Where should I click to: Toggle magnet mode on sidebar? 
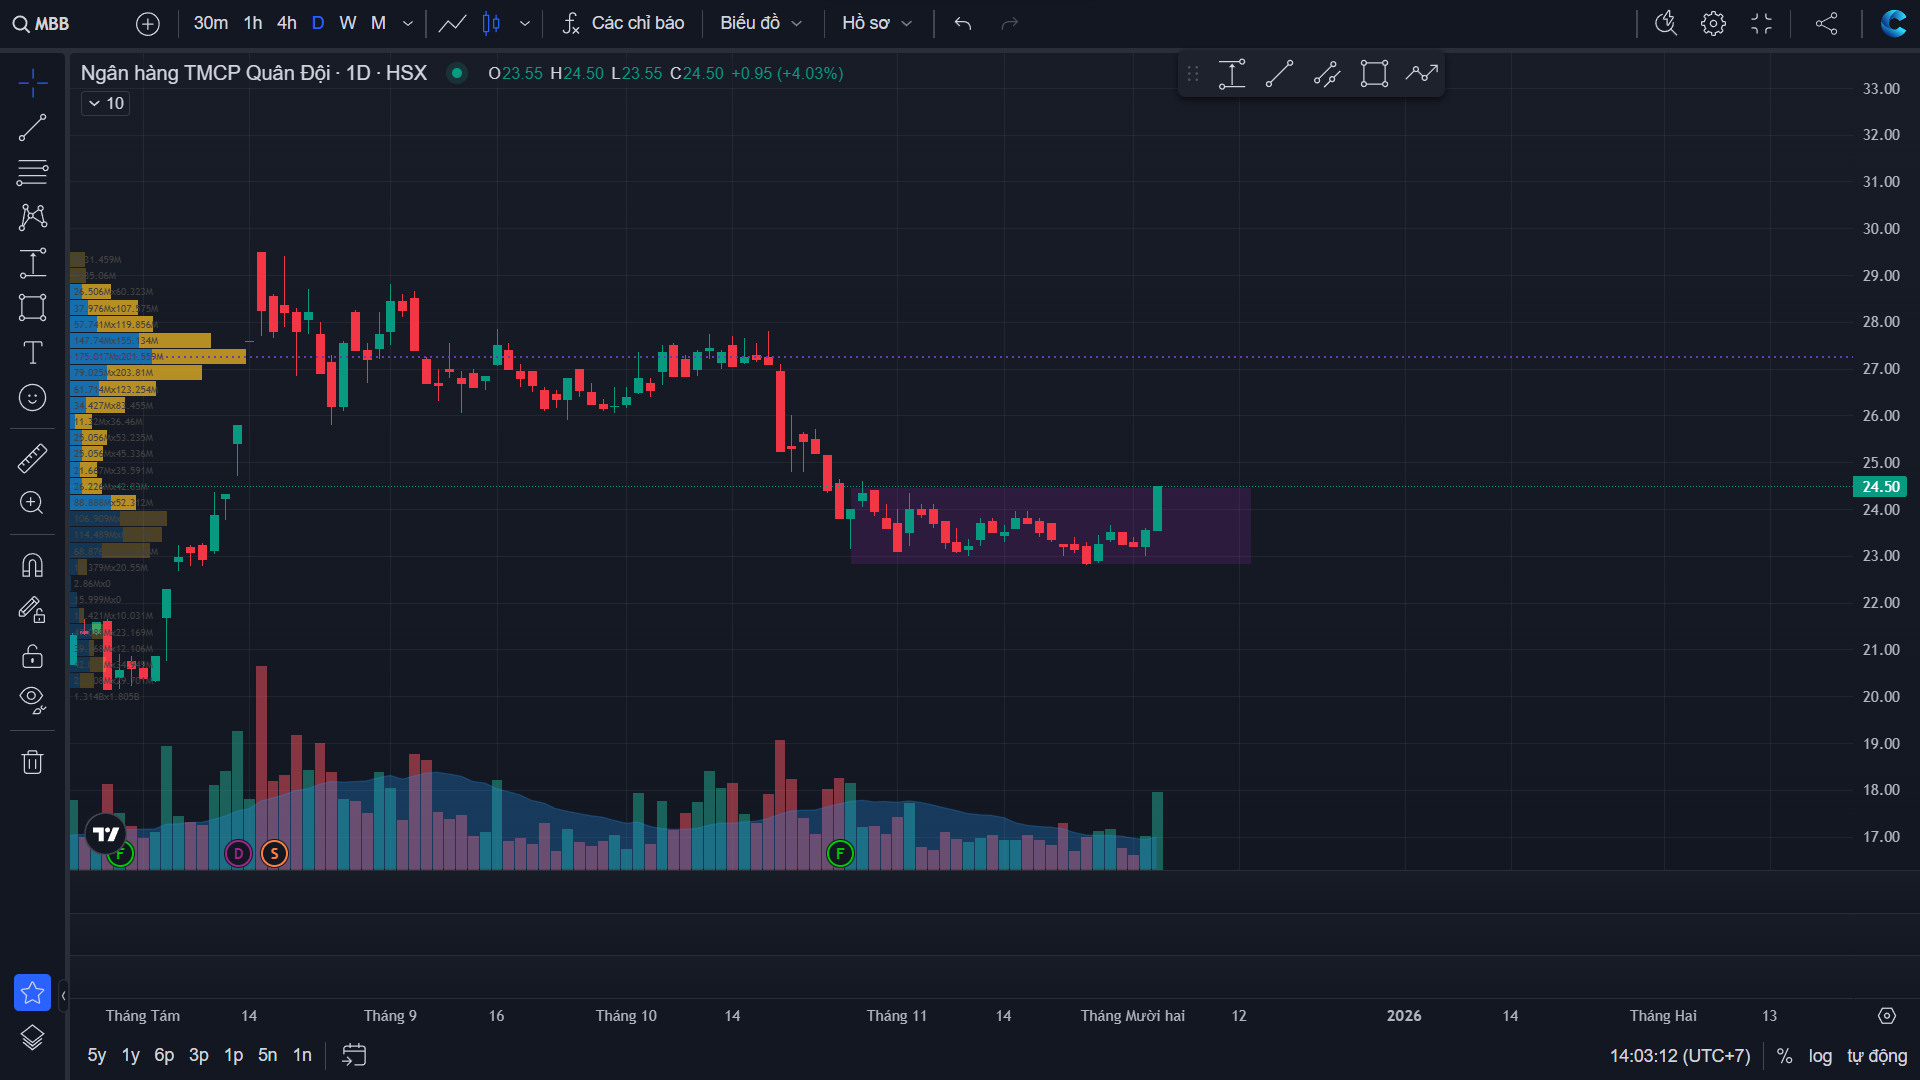coord(32,566)
